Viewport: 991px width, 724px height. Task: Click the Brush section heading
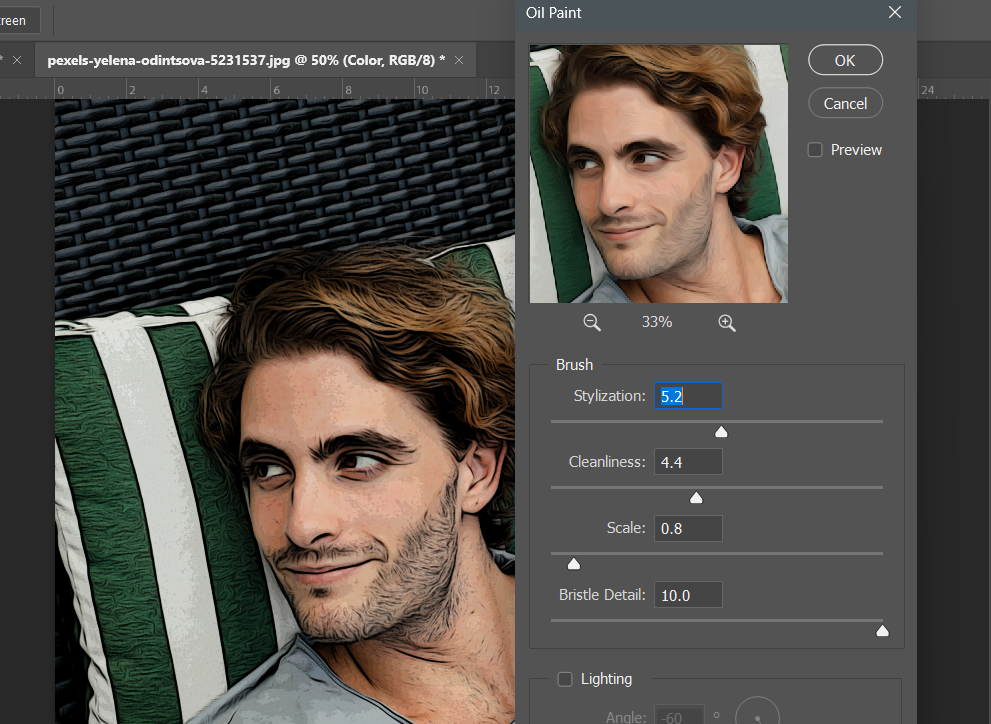pos(575,365)
